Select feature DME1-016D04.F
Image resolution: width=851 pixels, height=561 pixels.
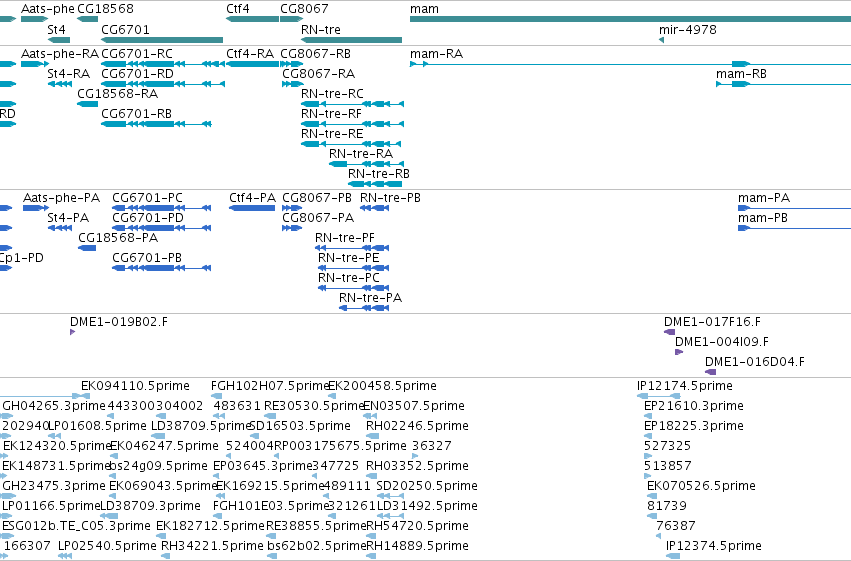[710, 372]
